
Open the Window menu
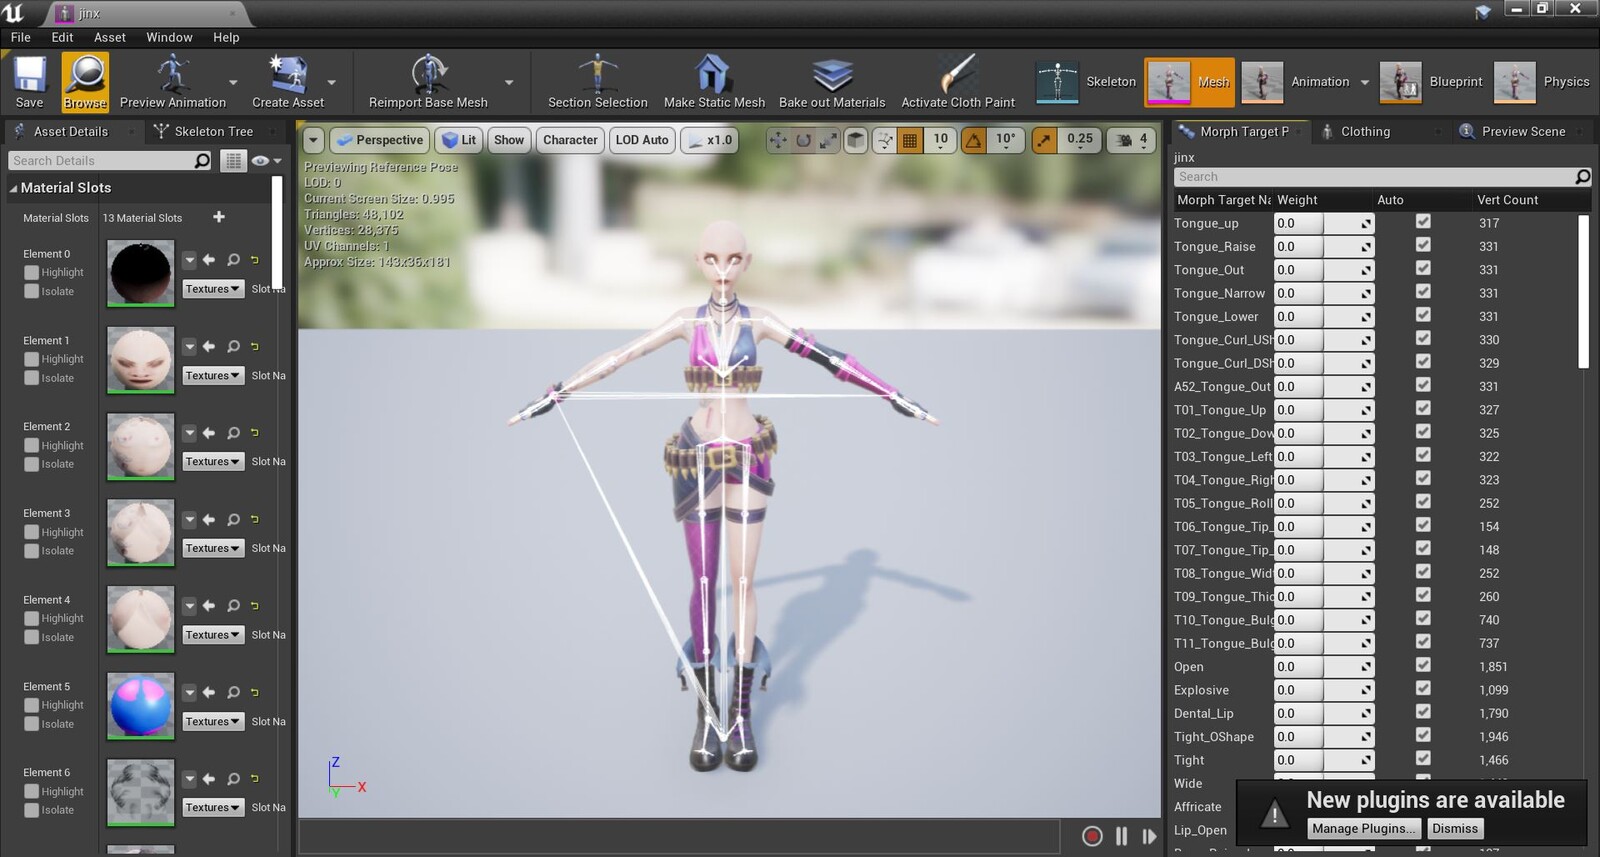tap(169, 37)
